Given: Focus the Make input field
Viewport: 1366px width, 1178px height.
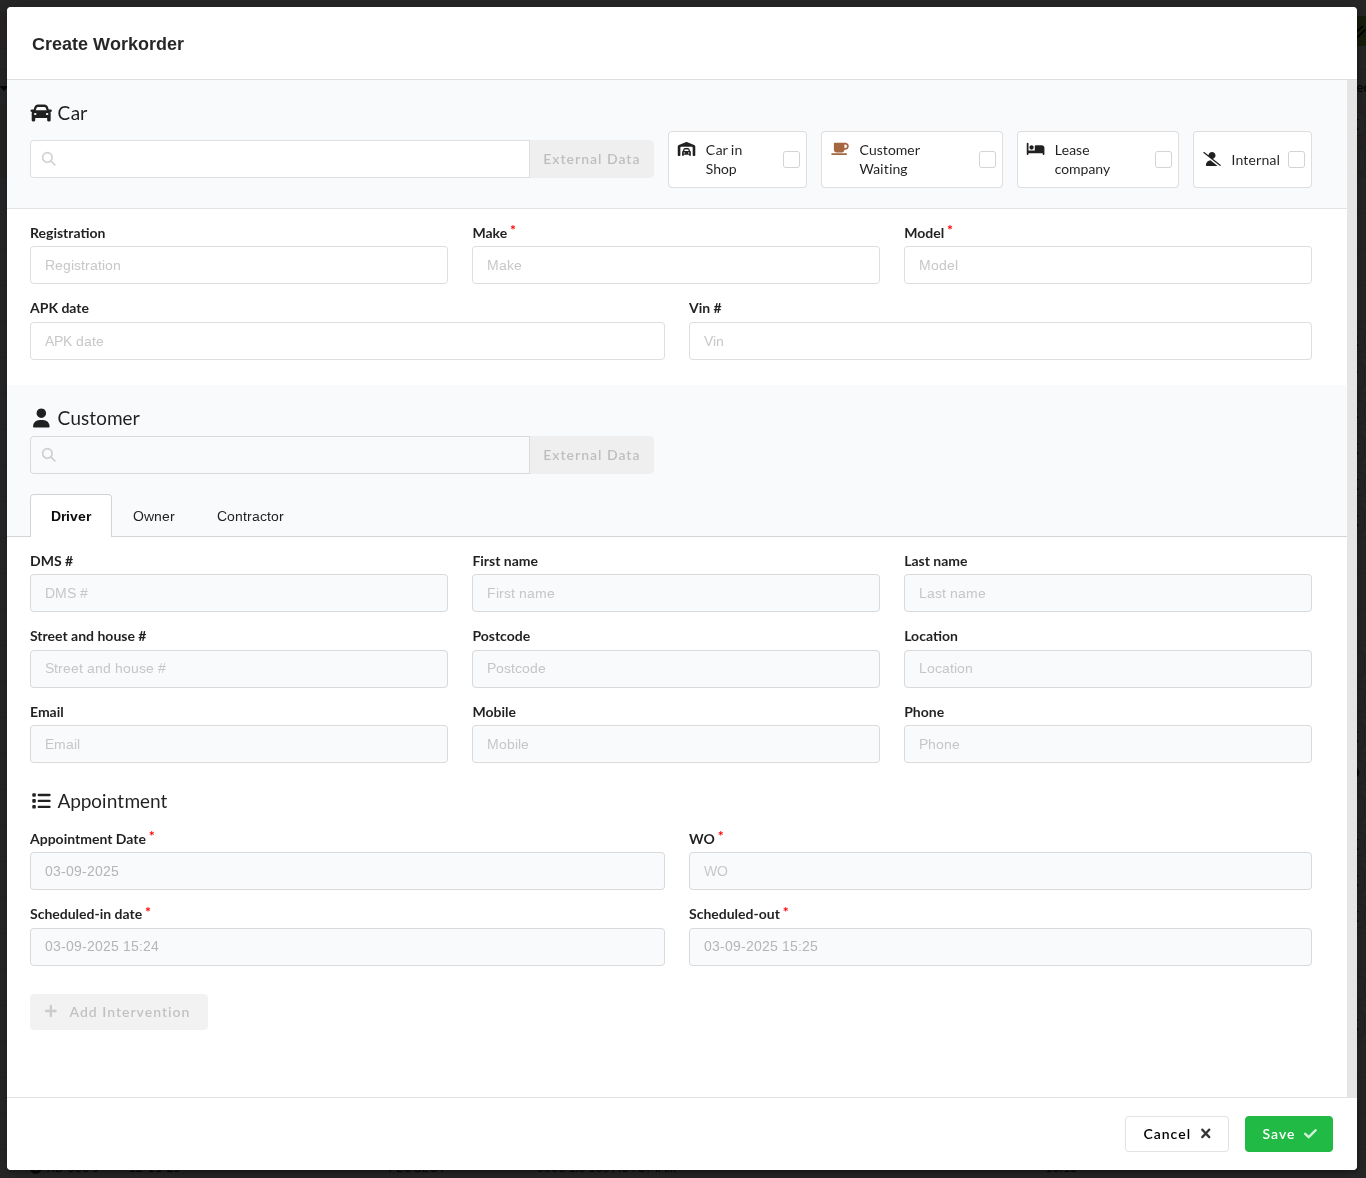Looking at the screenshot, I should 676,265.
